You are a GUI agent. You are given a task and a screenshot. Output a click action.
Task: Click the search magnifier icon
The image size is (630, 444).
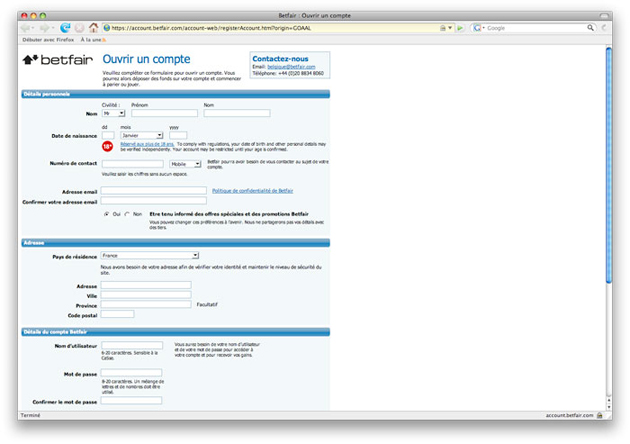click(x=590, y=28)
